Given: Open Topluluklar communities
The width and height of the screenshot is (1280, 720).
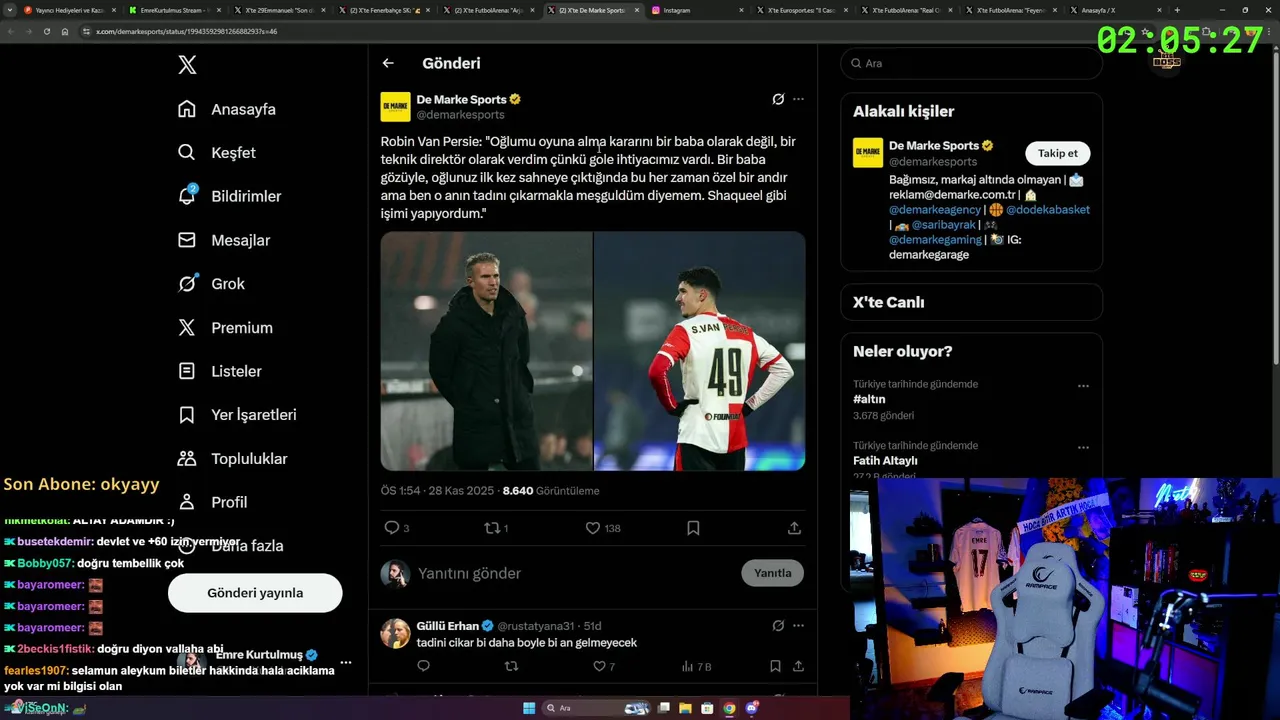Looking at the screenshot, I should click(232, 459).
